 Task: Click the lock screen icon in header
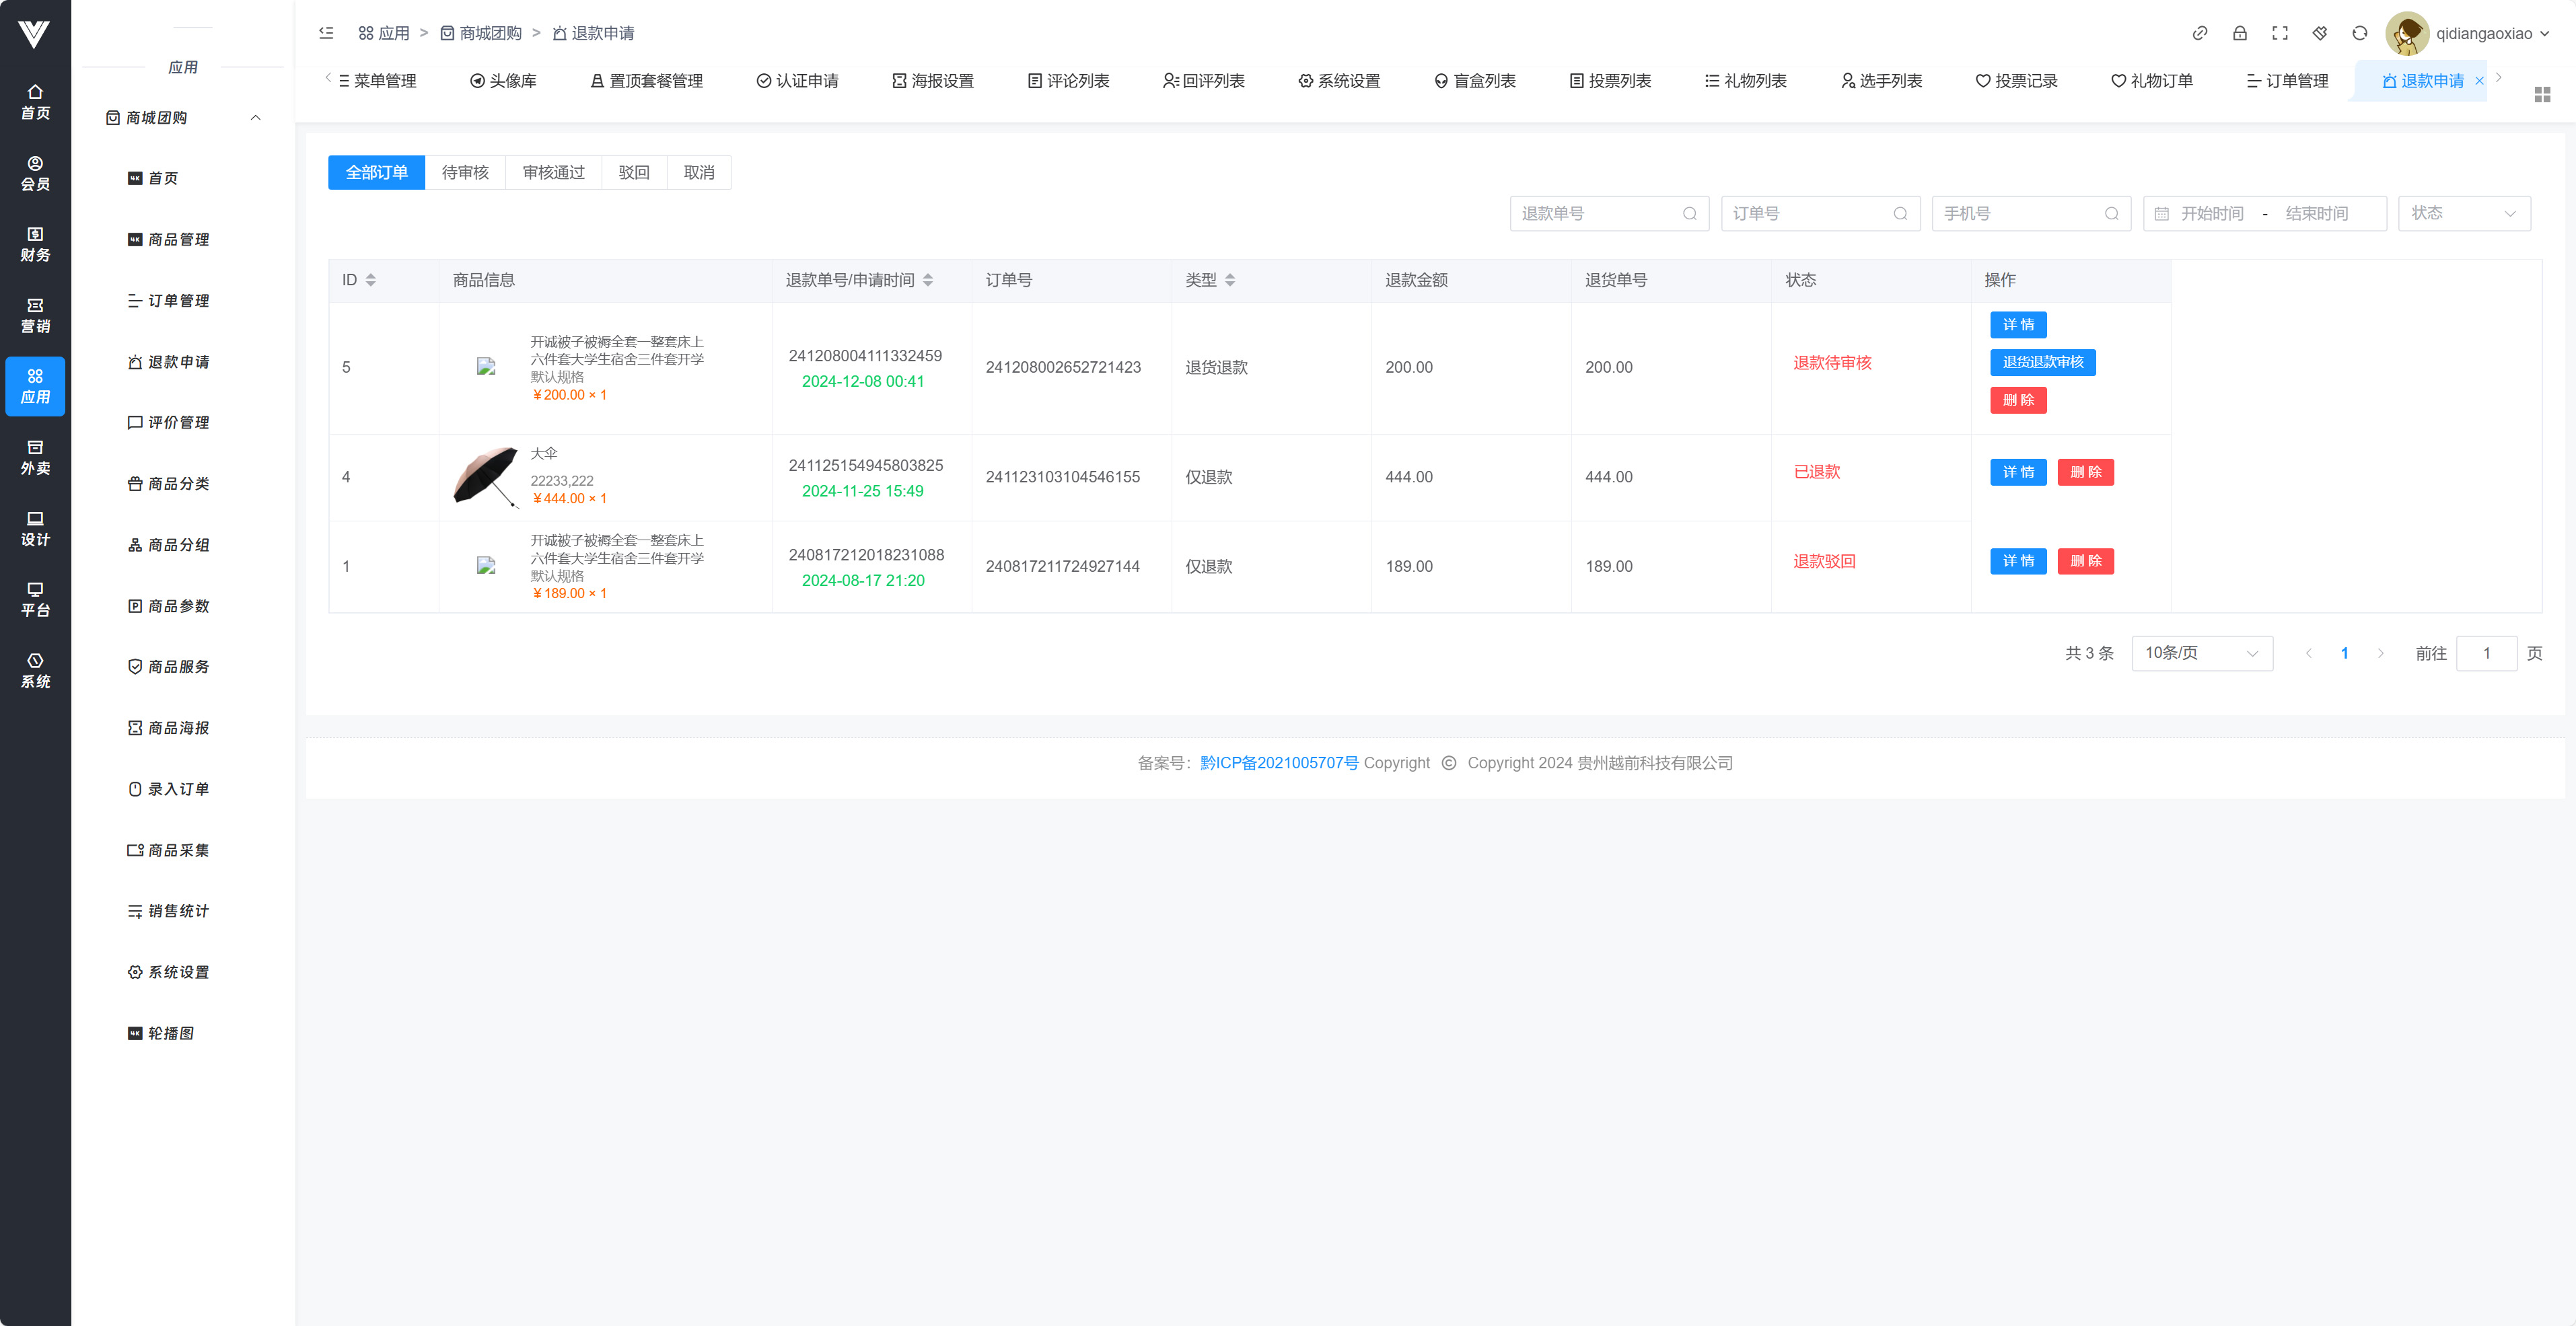click(x=2240, y=33)
